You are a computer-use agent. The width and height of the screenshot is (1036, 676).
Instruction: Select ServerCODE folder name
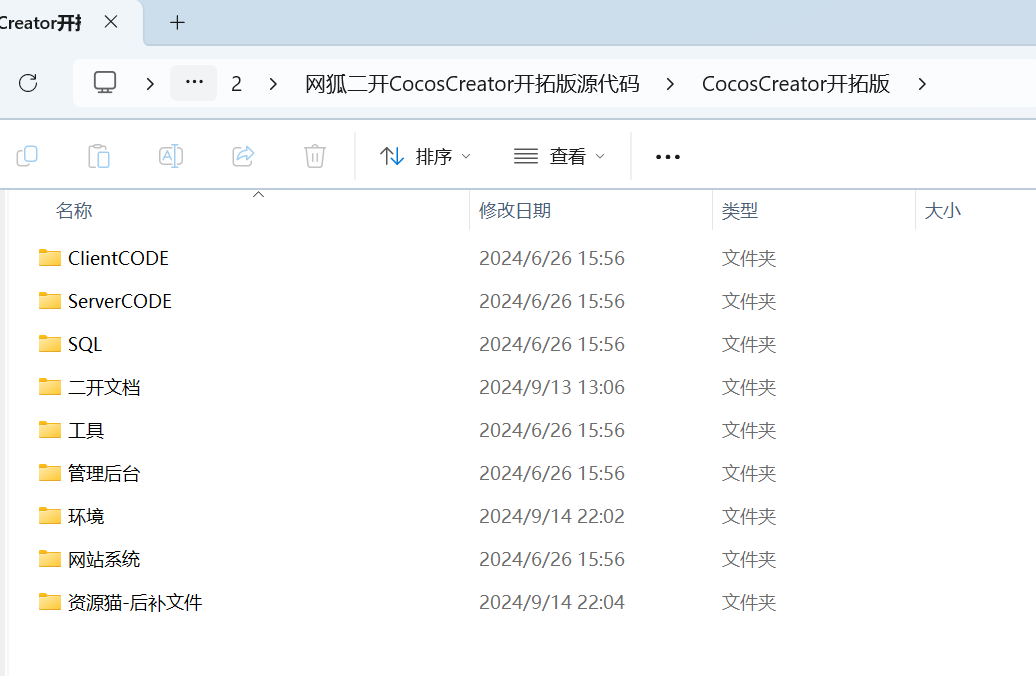(120, 301)
